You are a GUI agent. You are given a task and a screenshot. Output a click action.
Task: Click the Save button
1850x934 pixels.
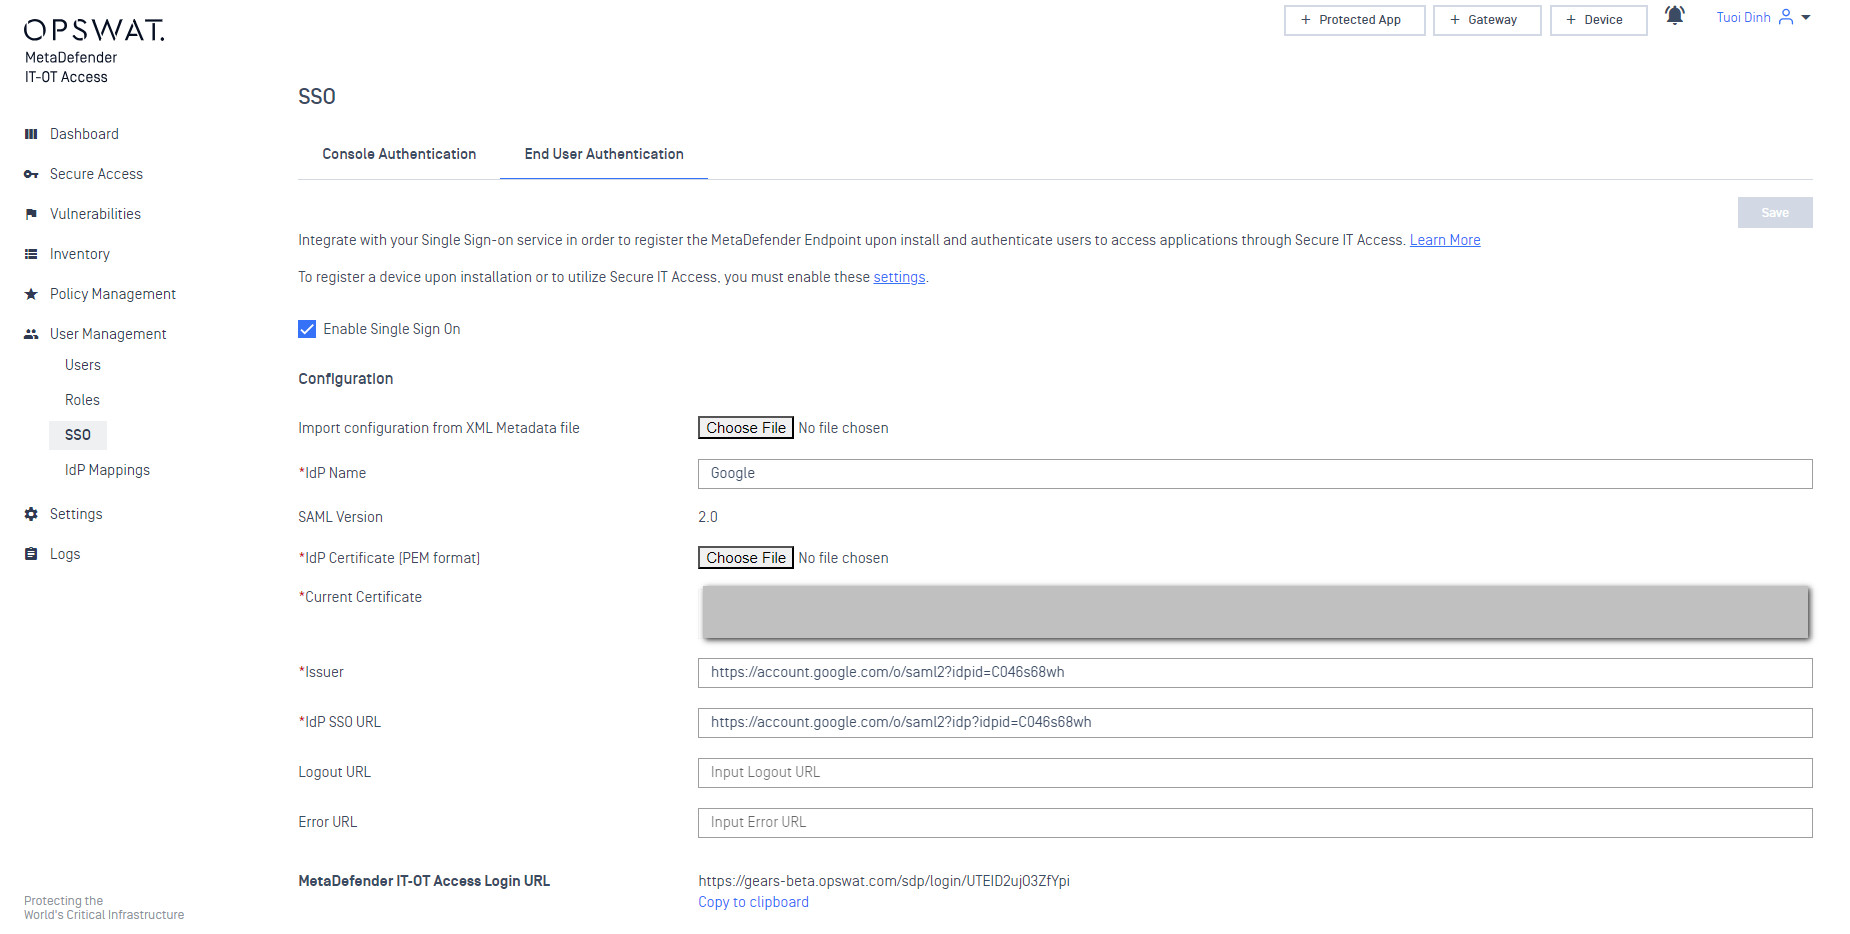point(1775,212)
